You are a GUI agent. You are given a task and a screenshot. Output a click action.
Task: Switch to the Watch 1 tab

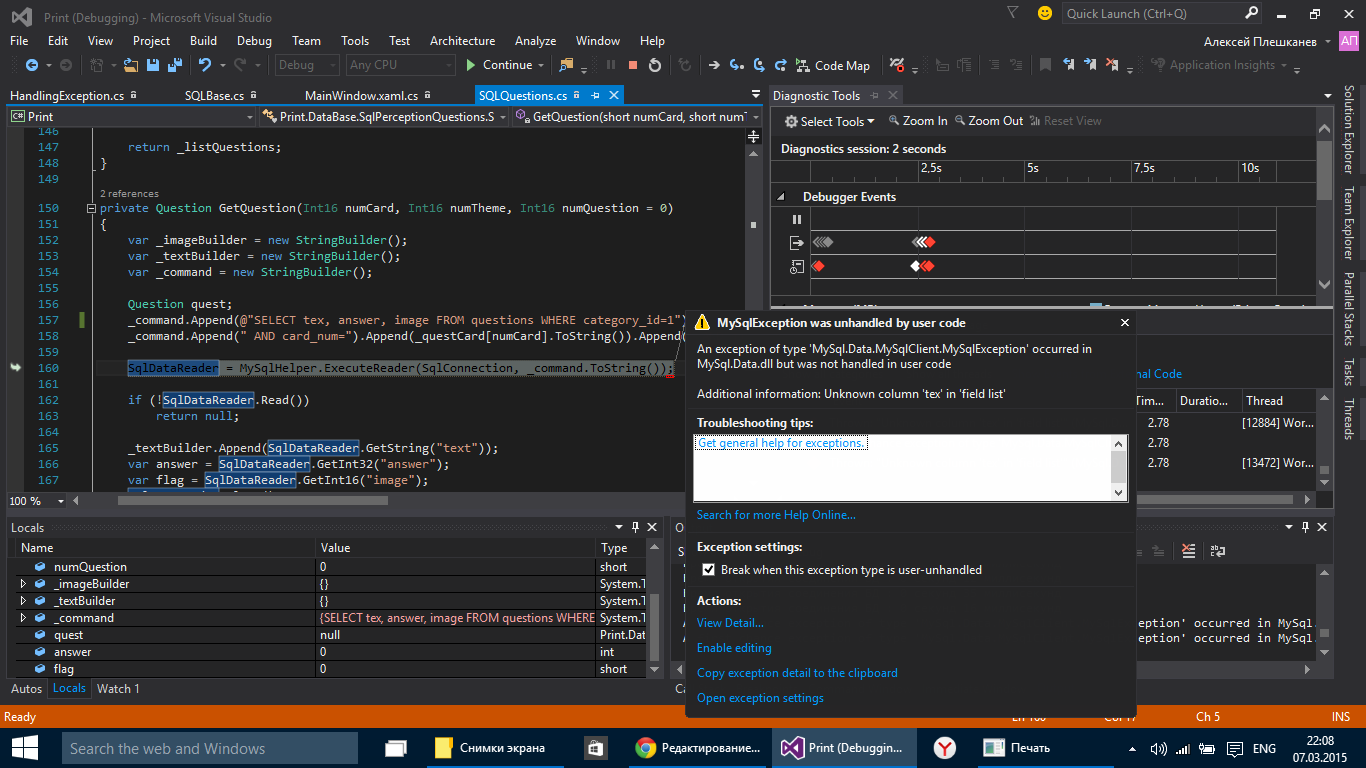[x=118, y=688]
